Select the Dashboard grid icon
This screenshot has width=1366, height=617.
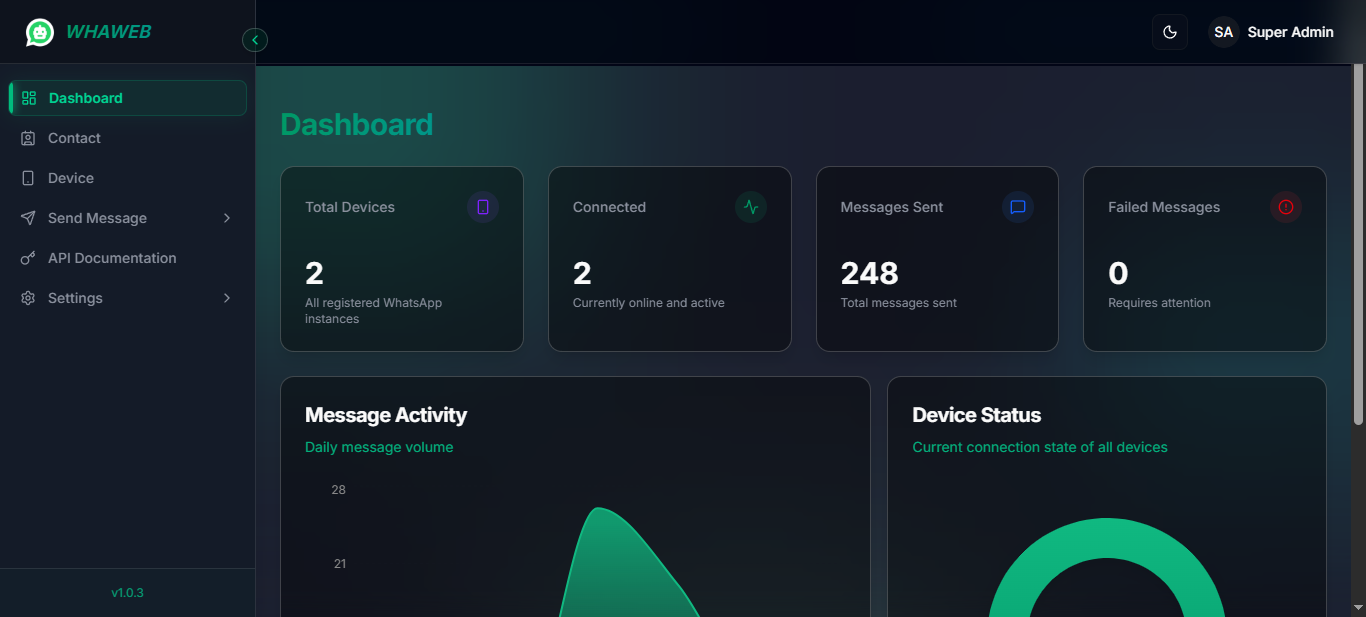pyautogui.click(x=27, y=97)
